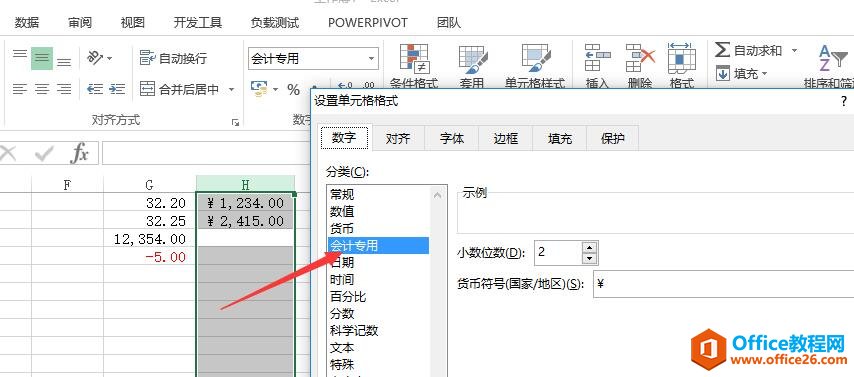854x377 pixels.
Task: Switch to 字体 tab in dialog
Action: tap(452, 138)
